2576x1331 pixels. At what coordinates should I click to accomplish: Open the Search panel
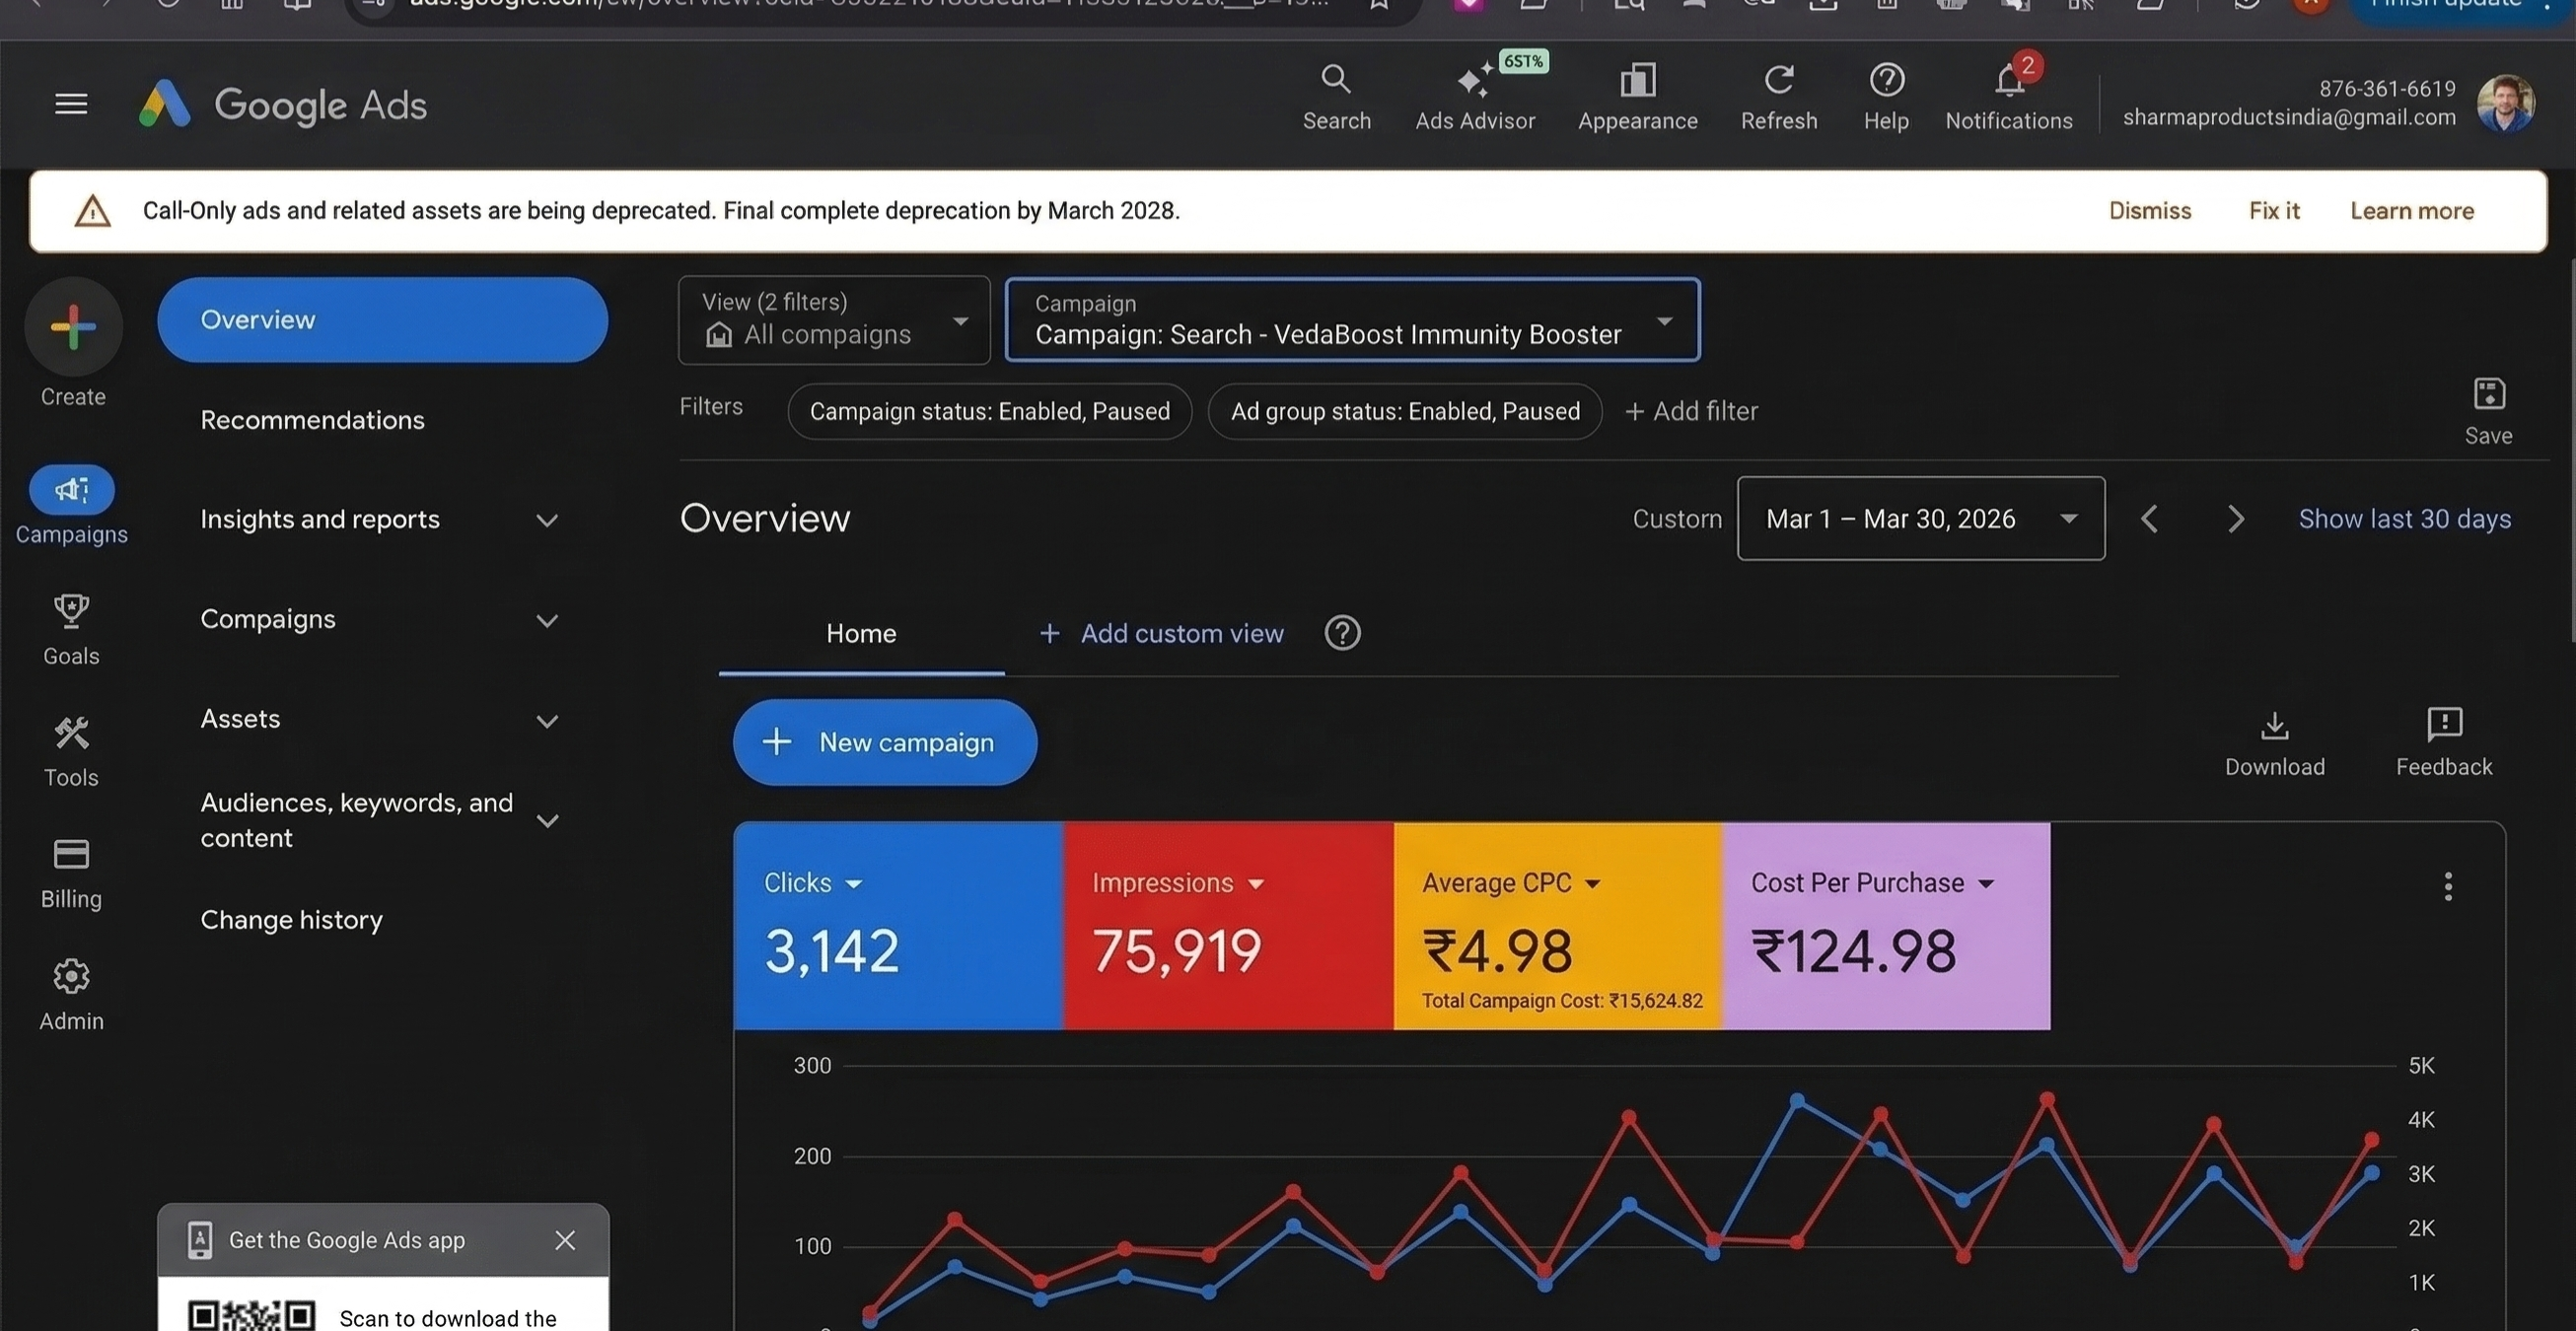[x=1336, y=95]
